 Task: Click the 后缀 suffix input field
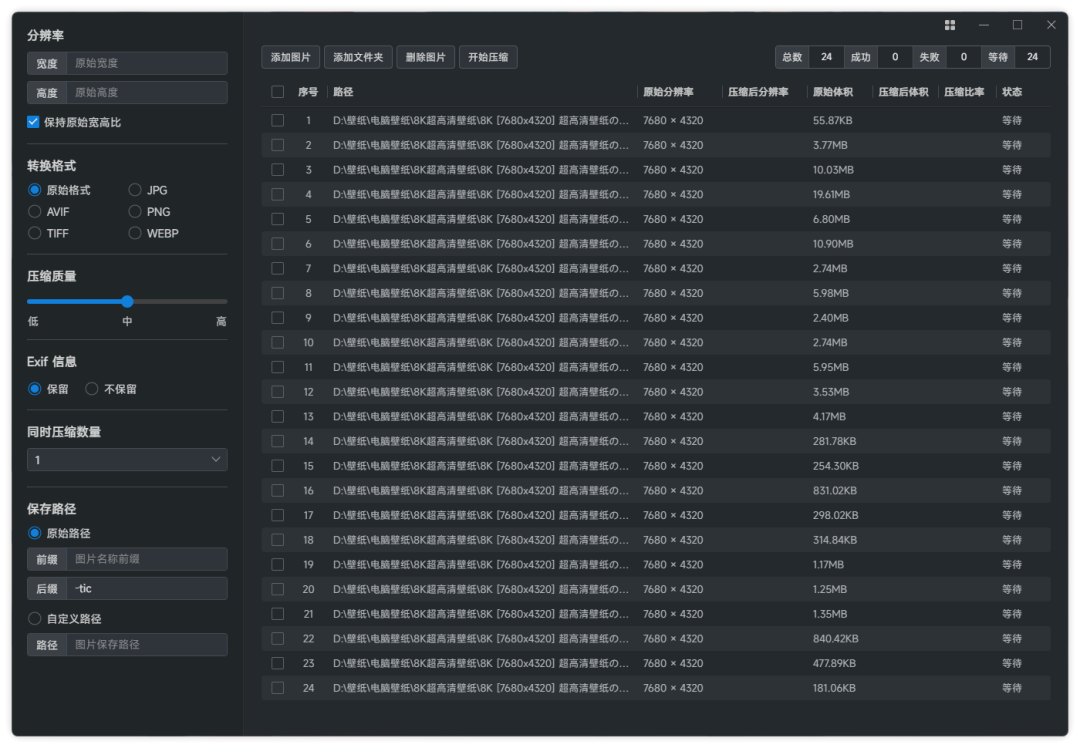(147, 589)
